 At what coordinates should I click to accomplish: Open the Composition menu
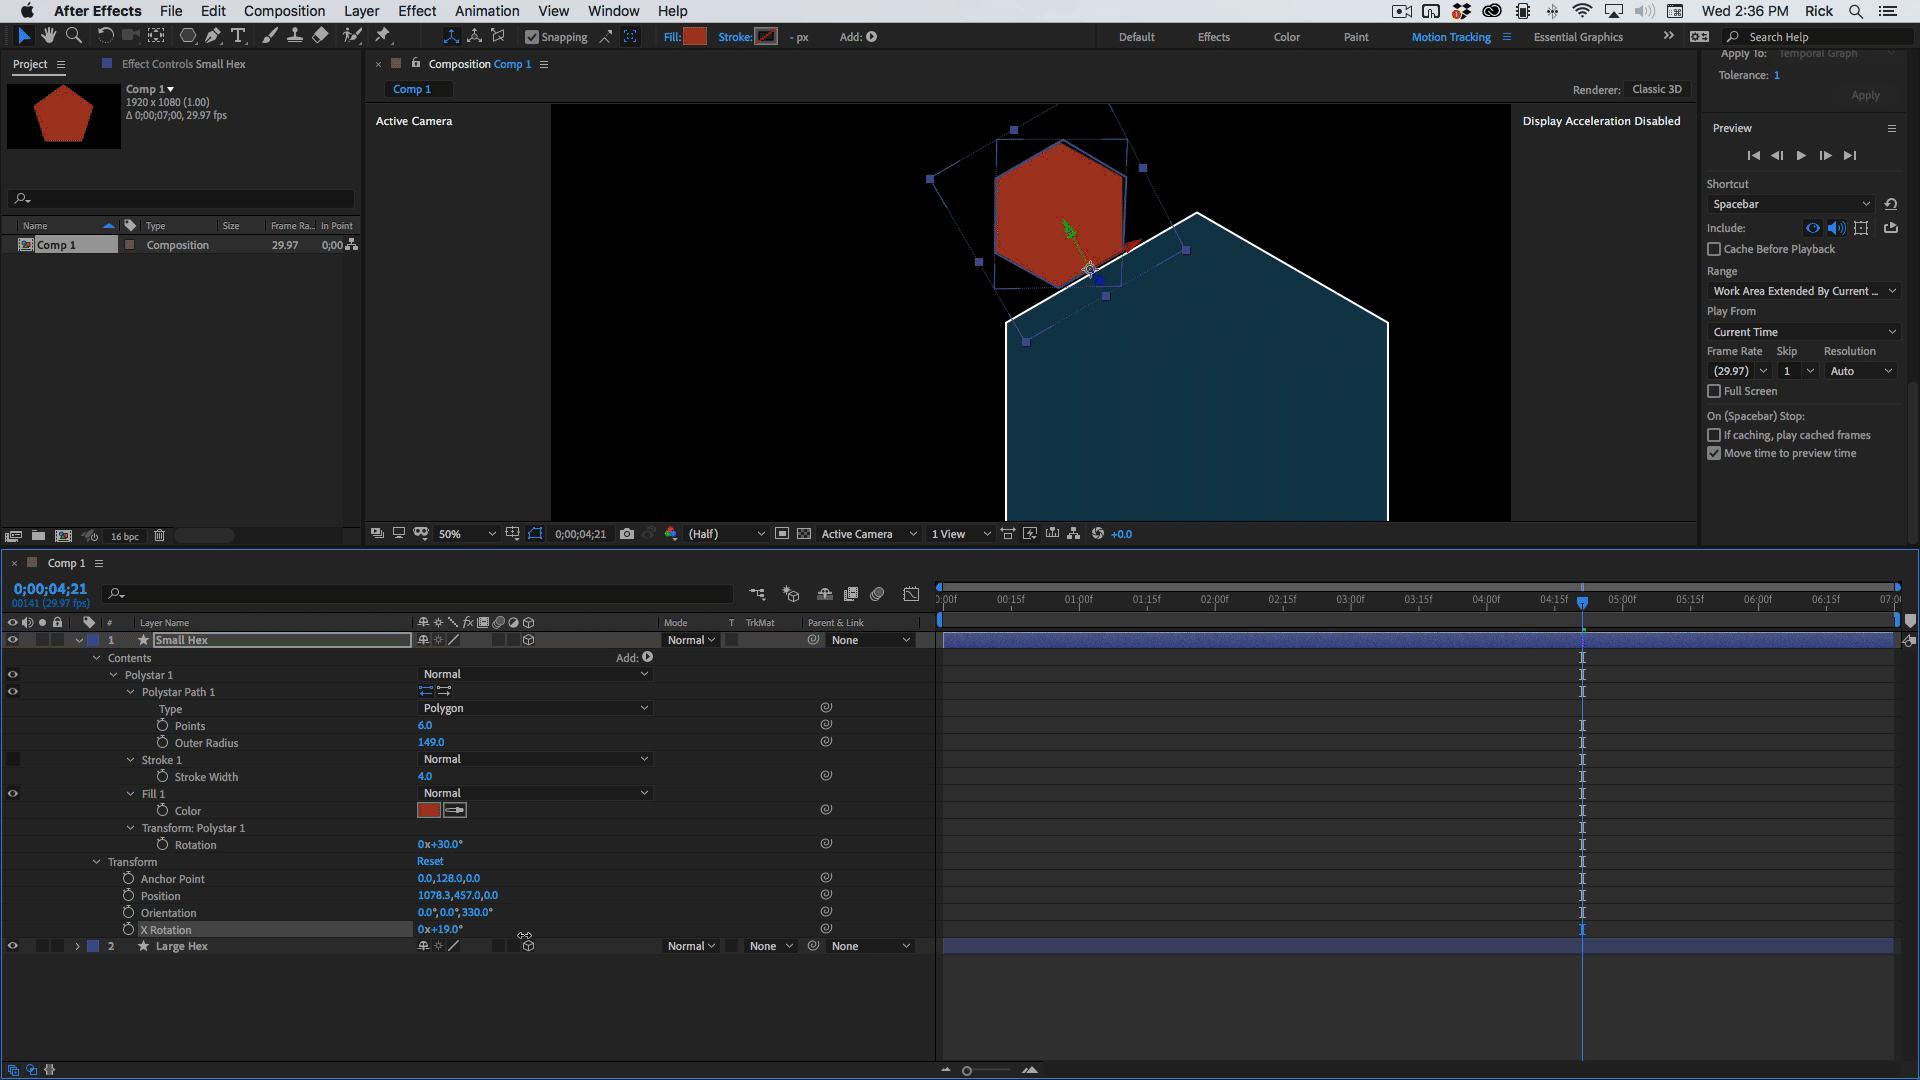284,11
